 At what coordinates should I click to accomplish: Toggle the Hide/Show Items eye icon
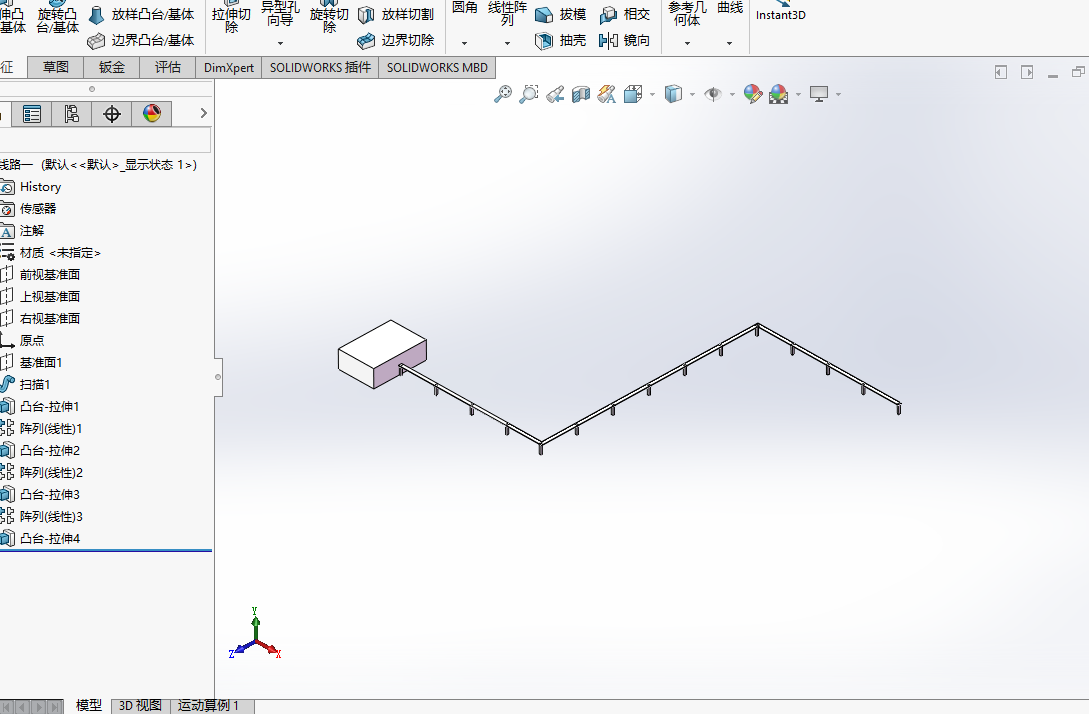click(x=713, y=94)
